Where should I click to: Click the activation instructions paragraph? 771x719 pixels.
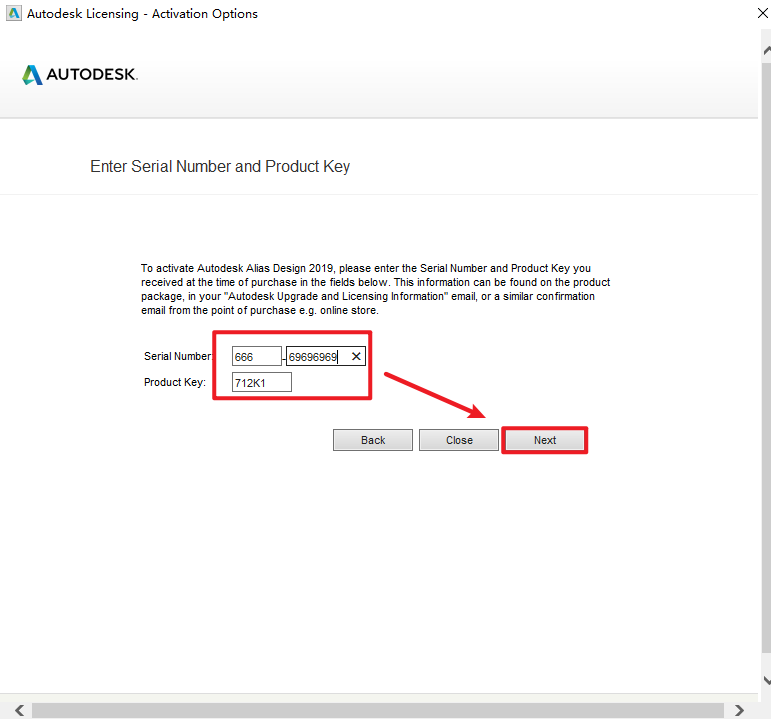tap(376, 289)
